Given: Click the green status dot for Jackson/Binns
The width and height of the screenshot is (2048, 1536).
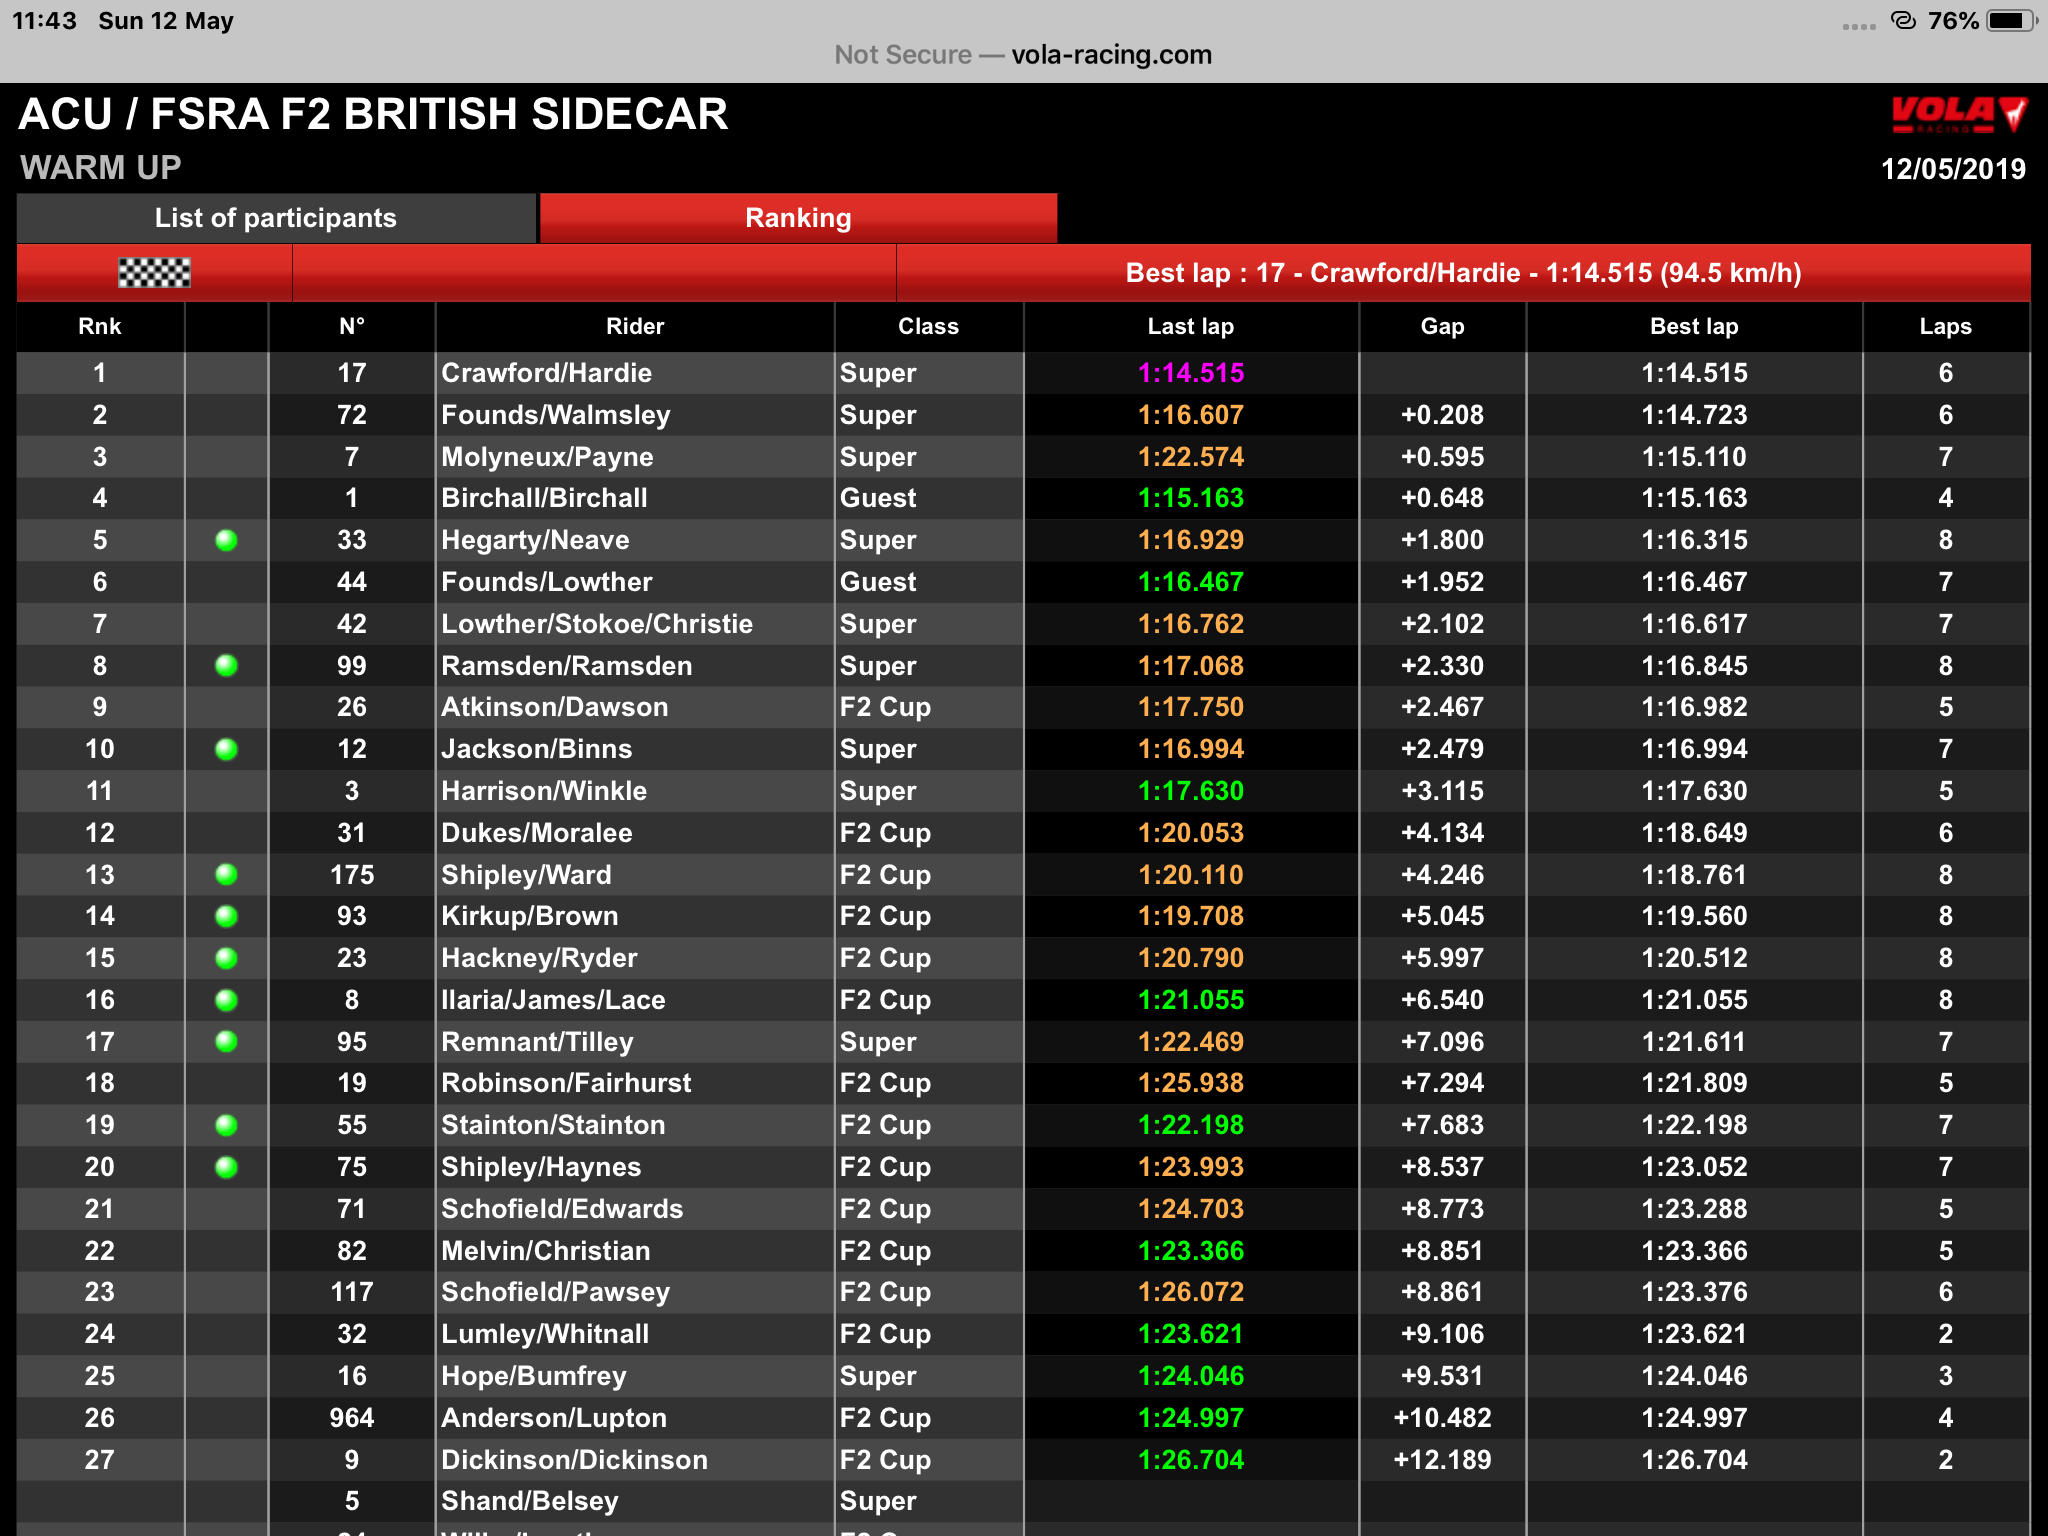Looking at the screenshot, I should (x=227, y=750).
